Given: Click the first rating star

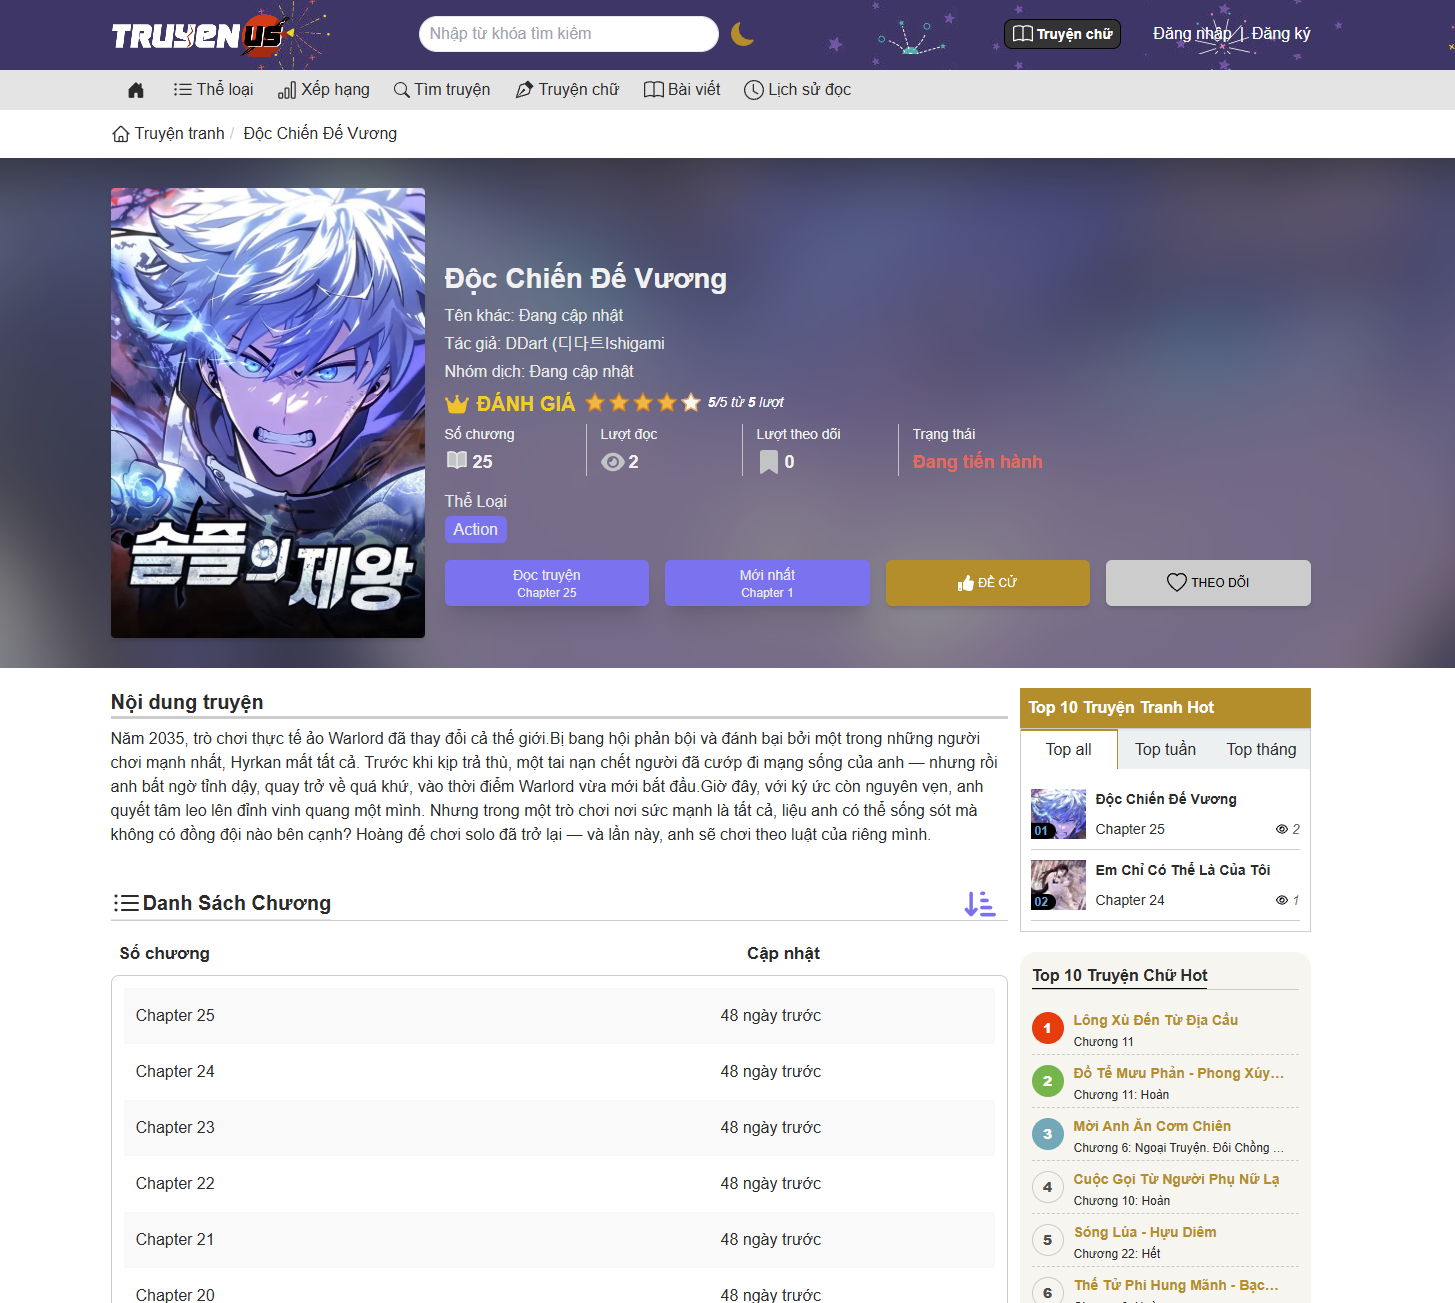Looking at the screenshot, I should click(595, 403).
